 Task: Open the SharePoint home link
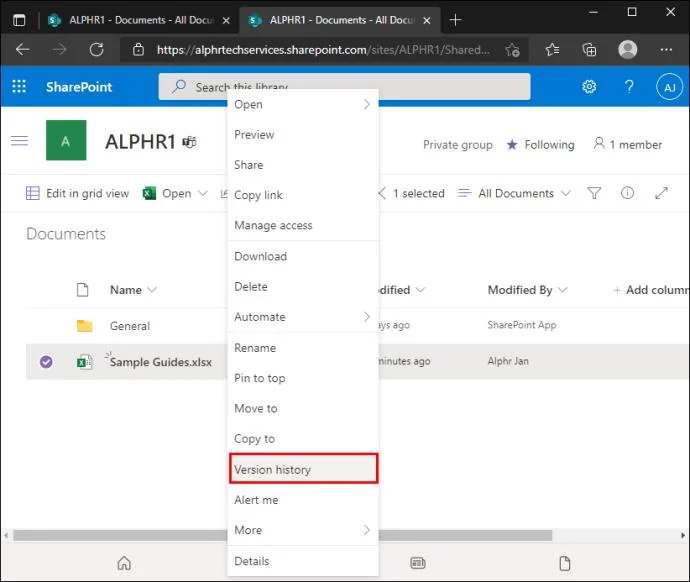tap(79, 87)
